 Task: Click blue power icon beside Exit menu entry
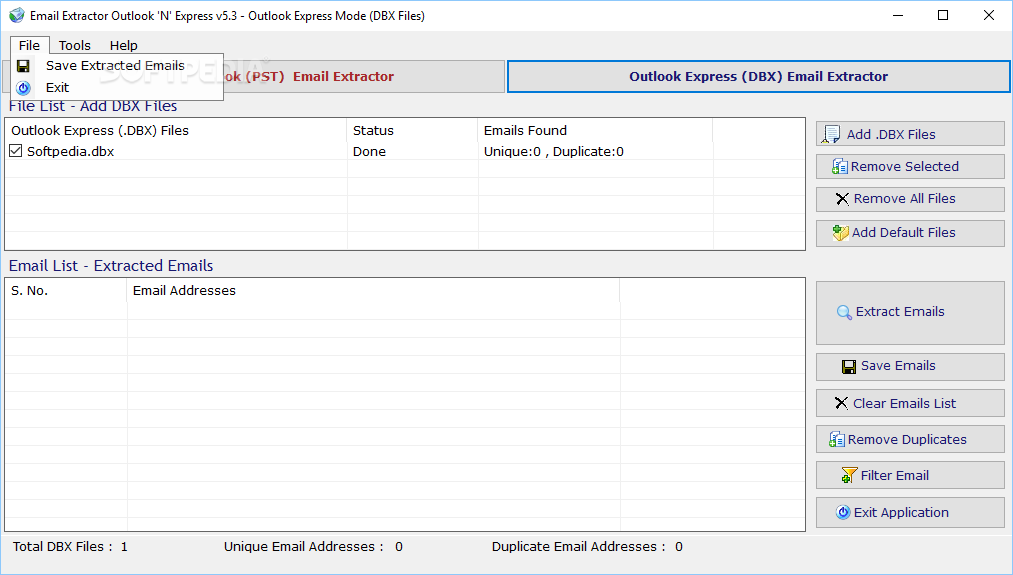23,88
